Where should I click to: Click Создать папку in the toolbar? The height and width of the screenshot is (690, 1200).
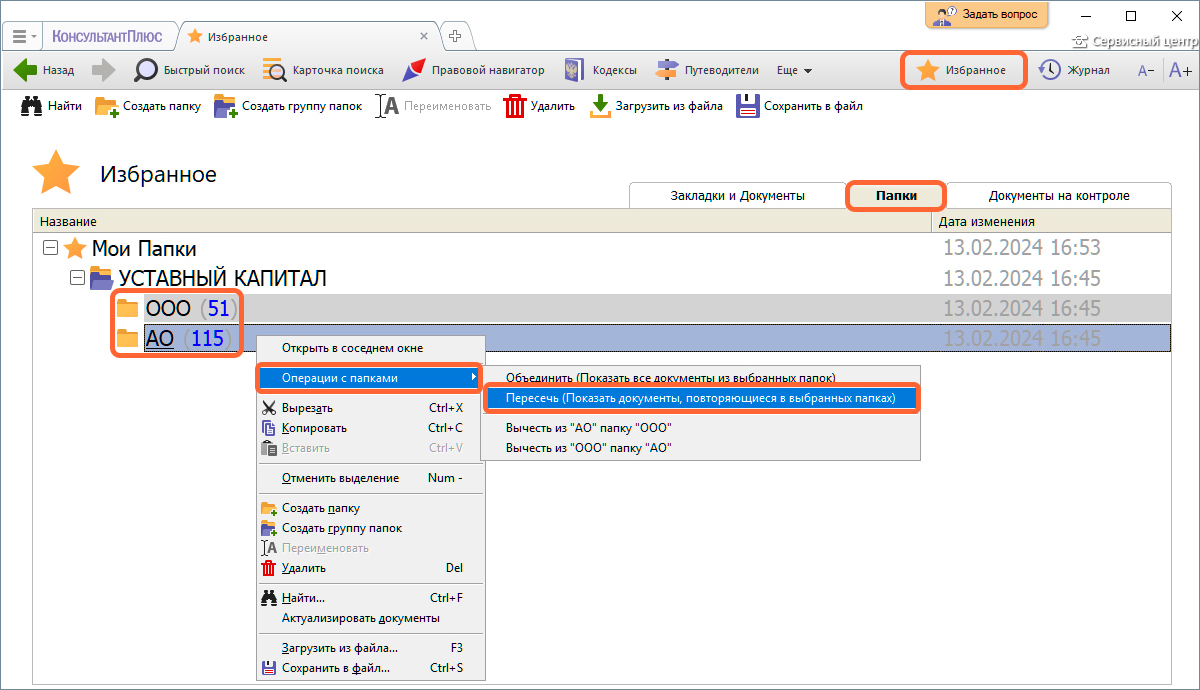(x=148, y=106)
